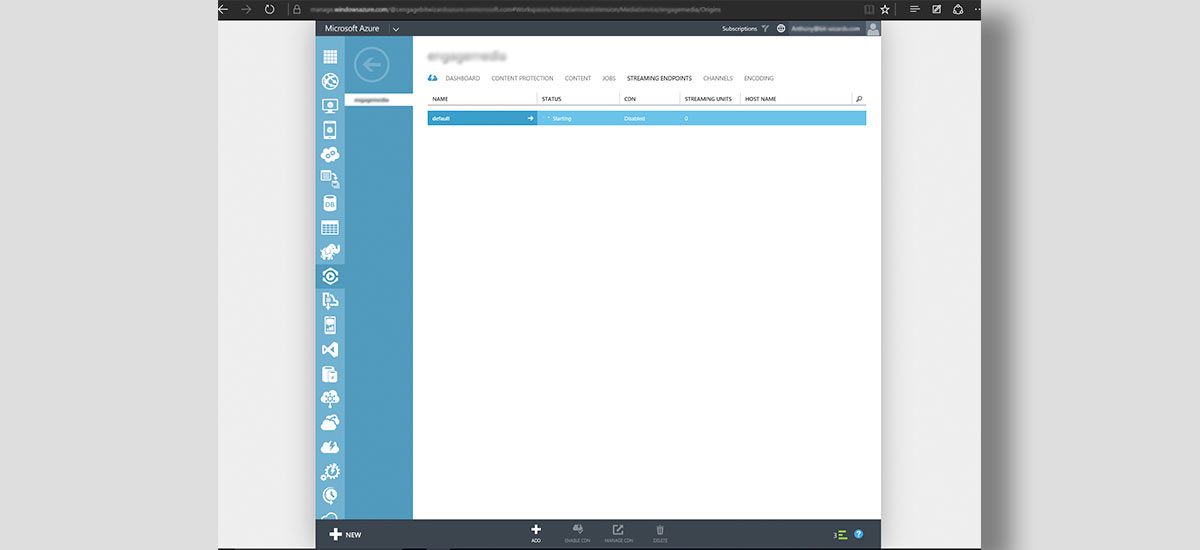Screen dimensions: 1200x550
Task: Click the Subscriptions filter funnel icon
Action: [765, 29]
